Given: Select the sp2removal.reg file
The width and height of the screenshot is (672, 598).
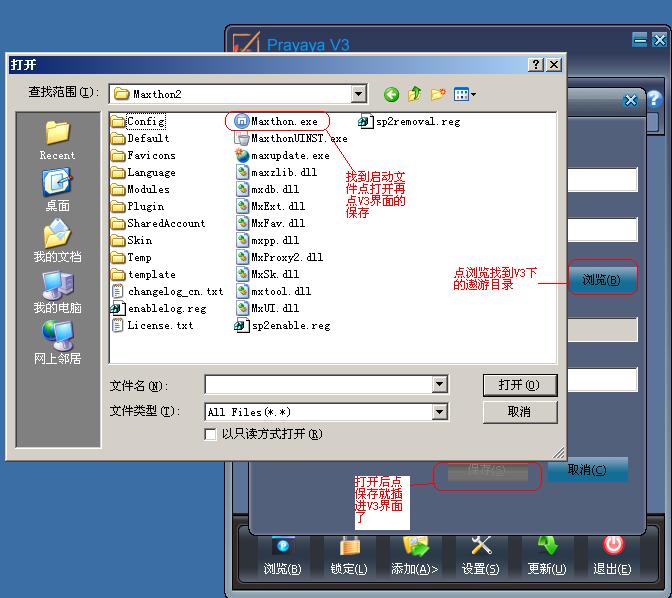Looking at the screenshot, I should [x=409, y=122].
